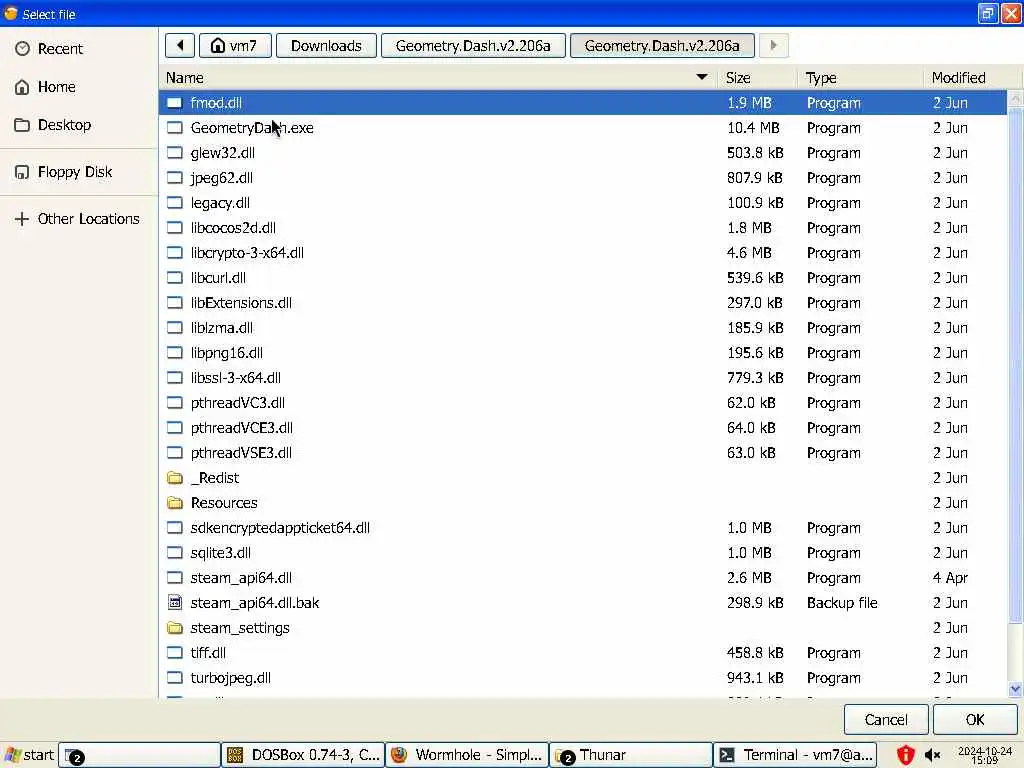
Task: Select turbojpeg.dll in the list
Action: click(583, 677)
